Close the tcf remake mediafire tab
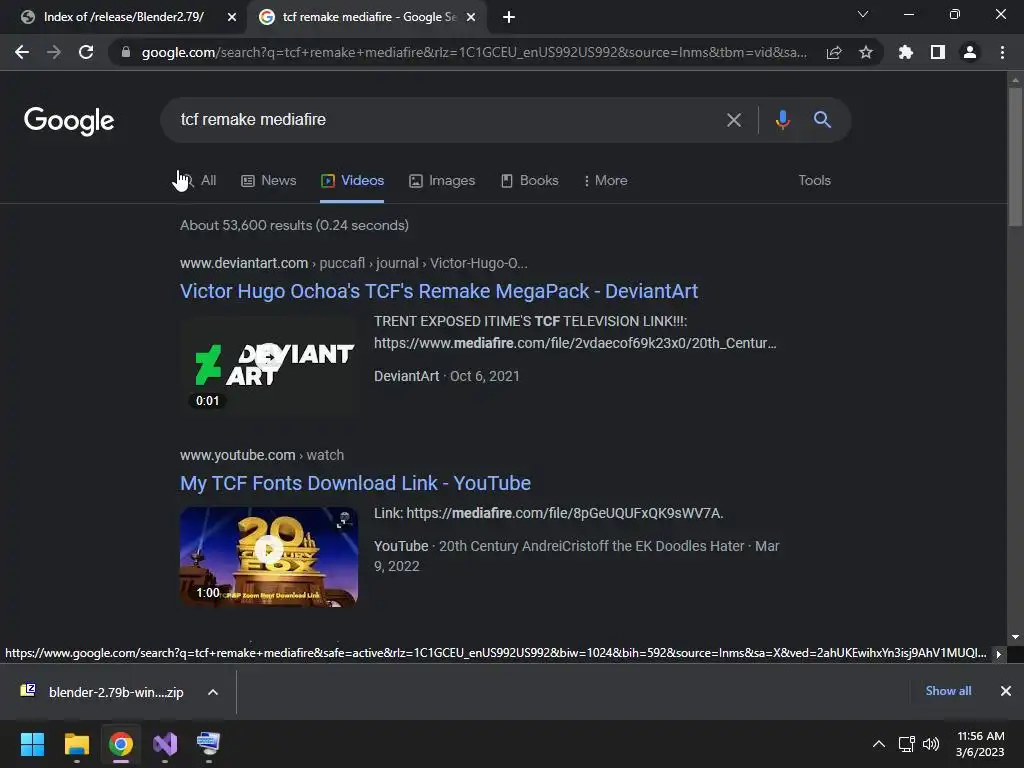 coord(471,18)
